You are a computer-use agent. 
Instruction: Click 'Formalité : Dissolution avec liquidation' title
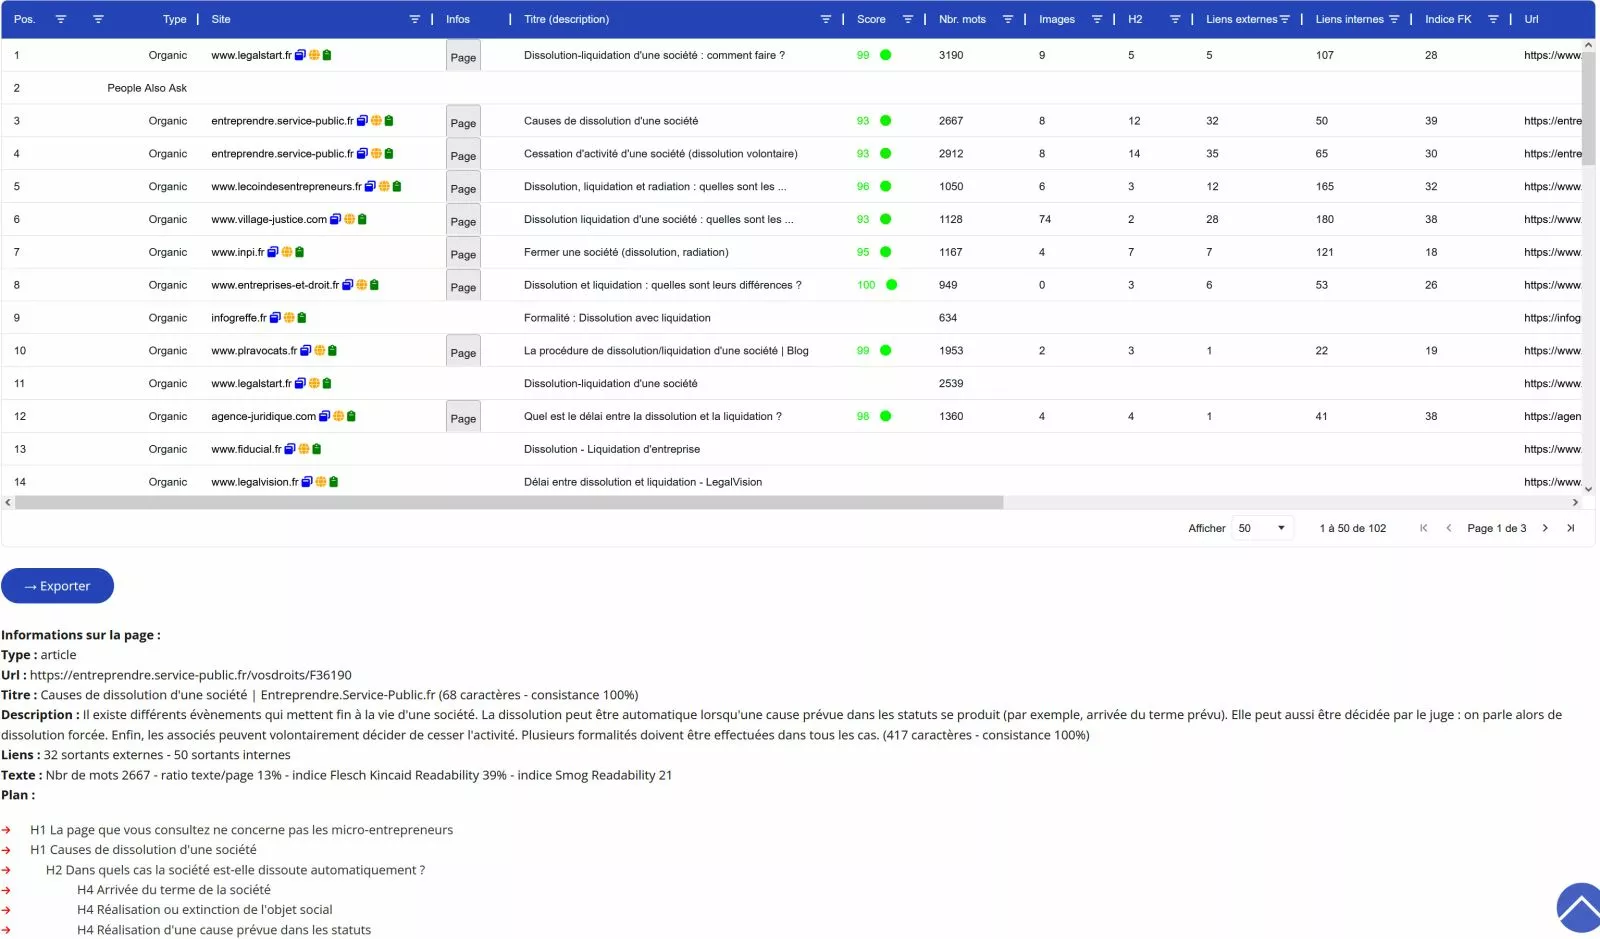click(617, 318)
